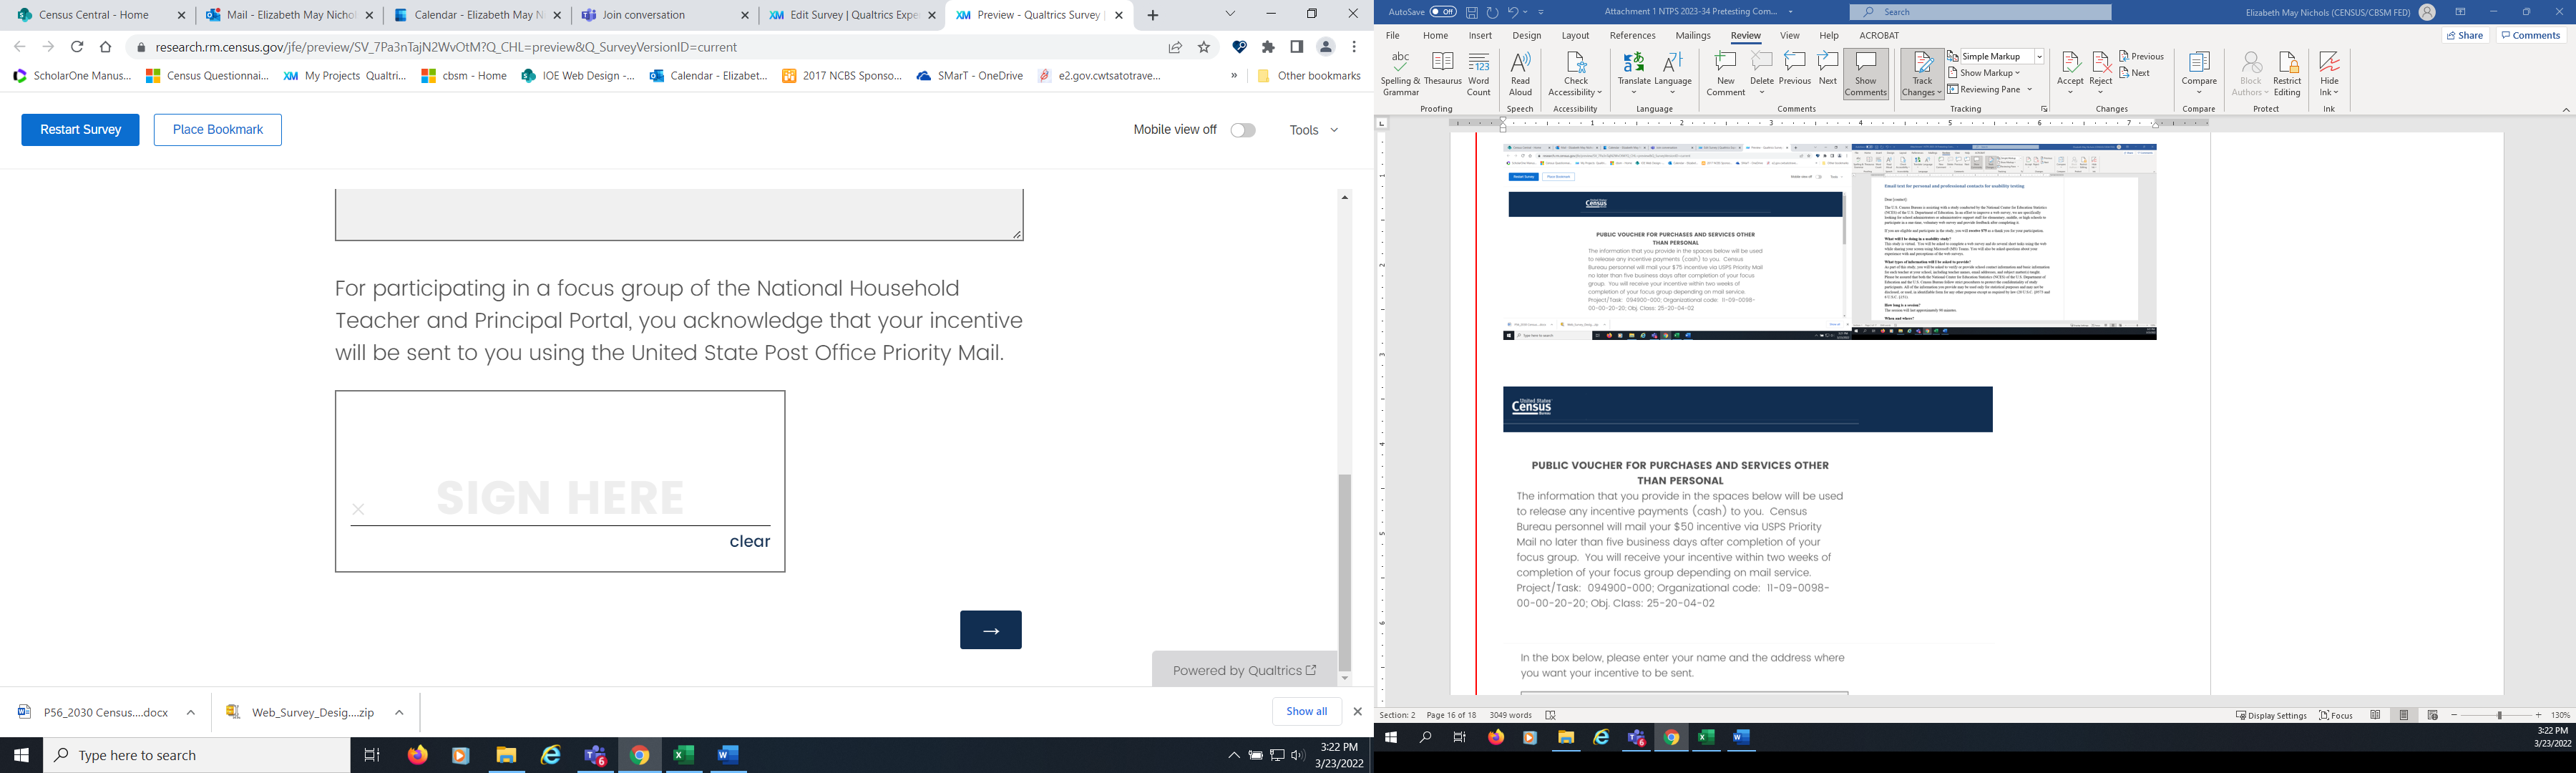Click the Restart Survey button
Image resolution: width=2576 pixels, height=773 pixels.
point(80,130)
